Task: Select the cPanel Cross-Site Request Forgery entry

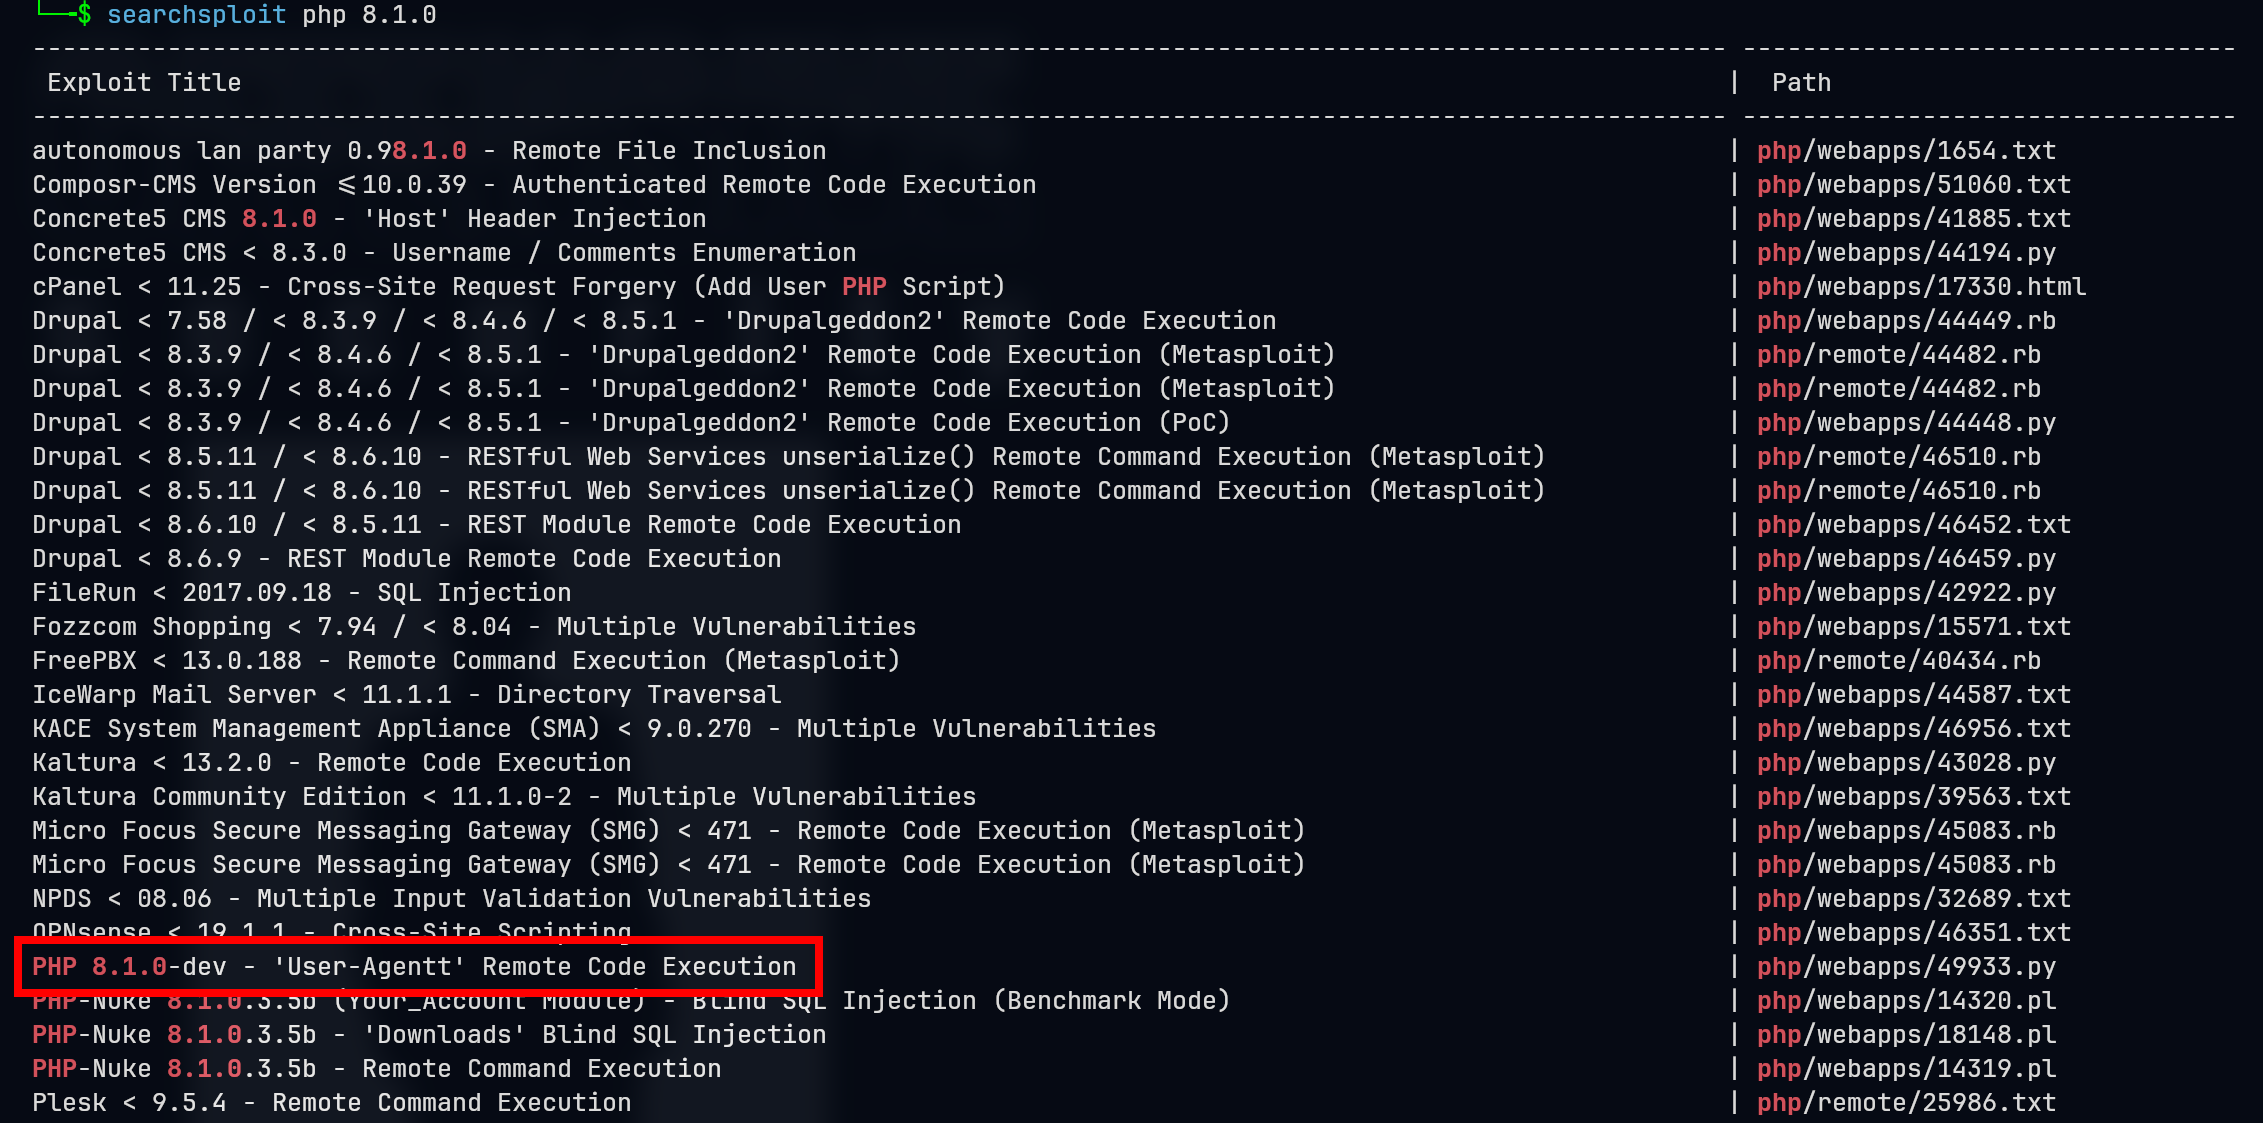Action: click(x=518, y=287)
